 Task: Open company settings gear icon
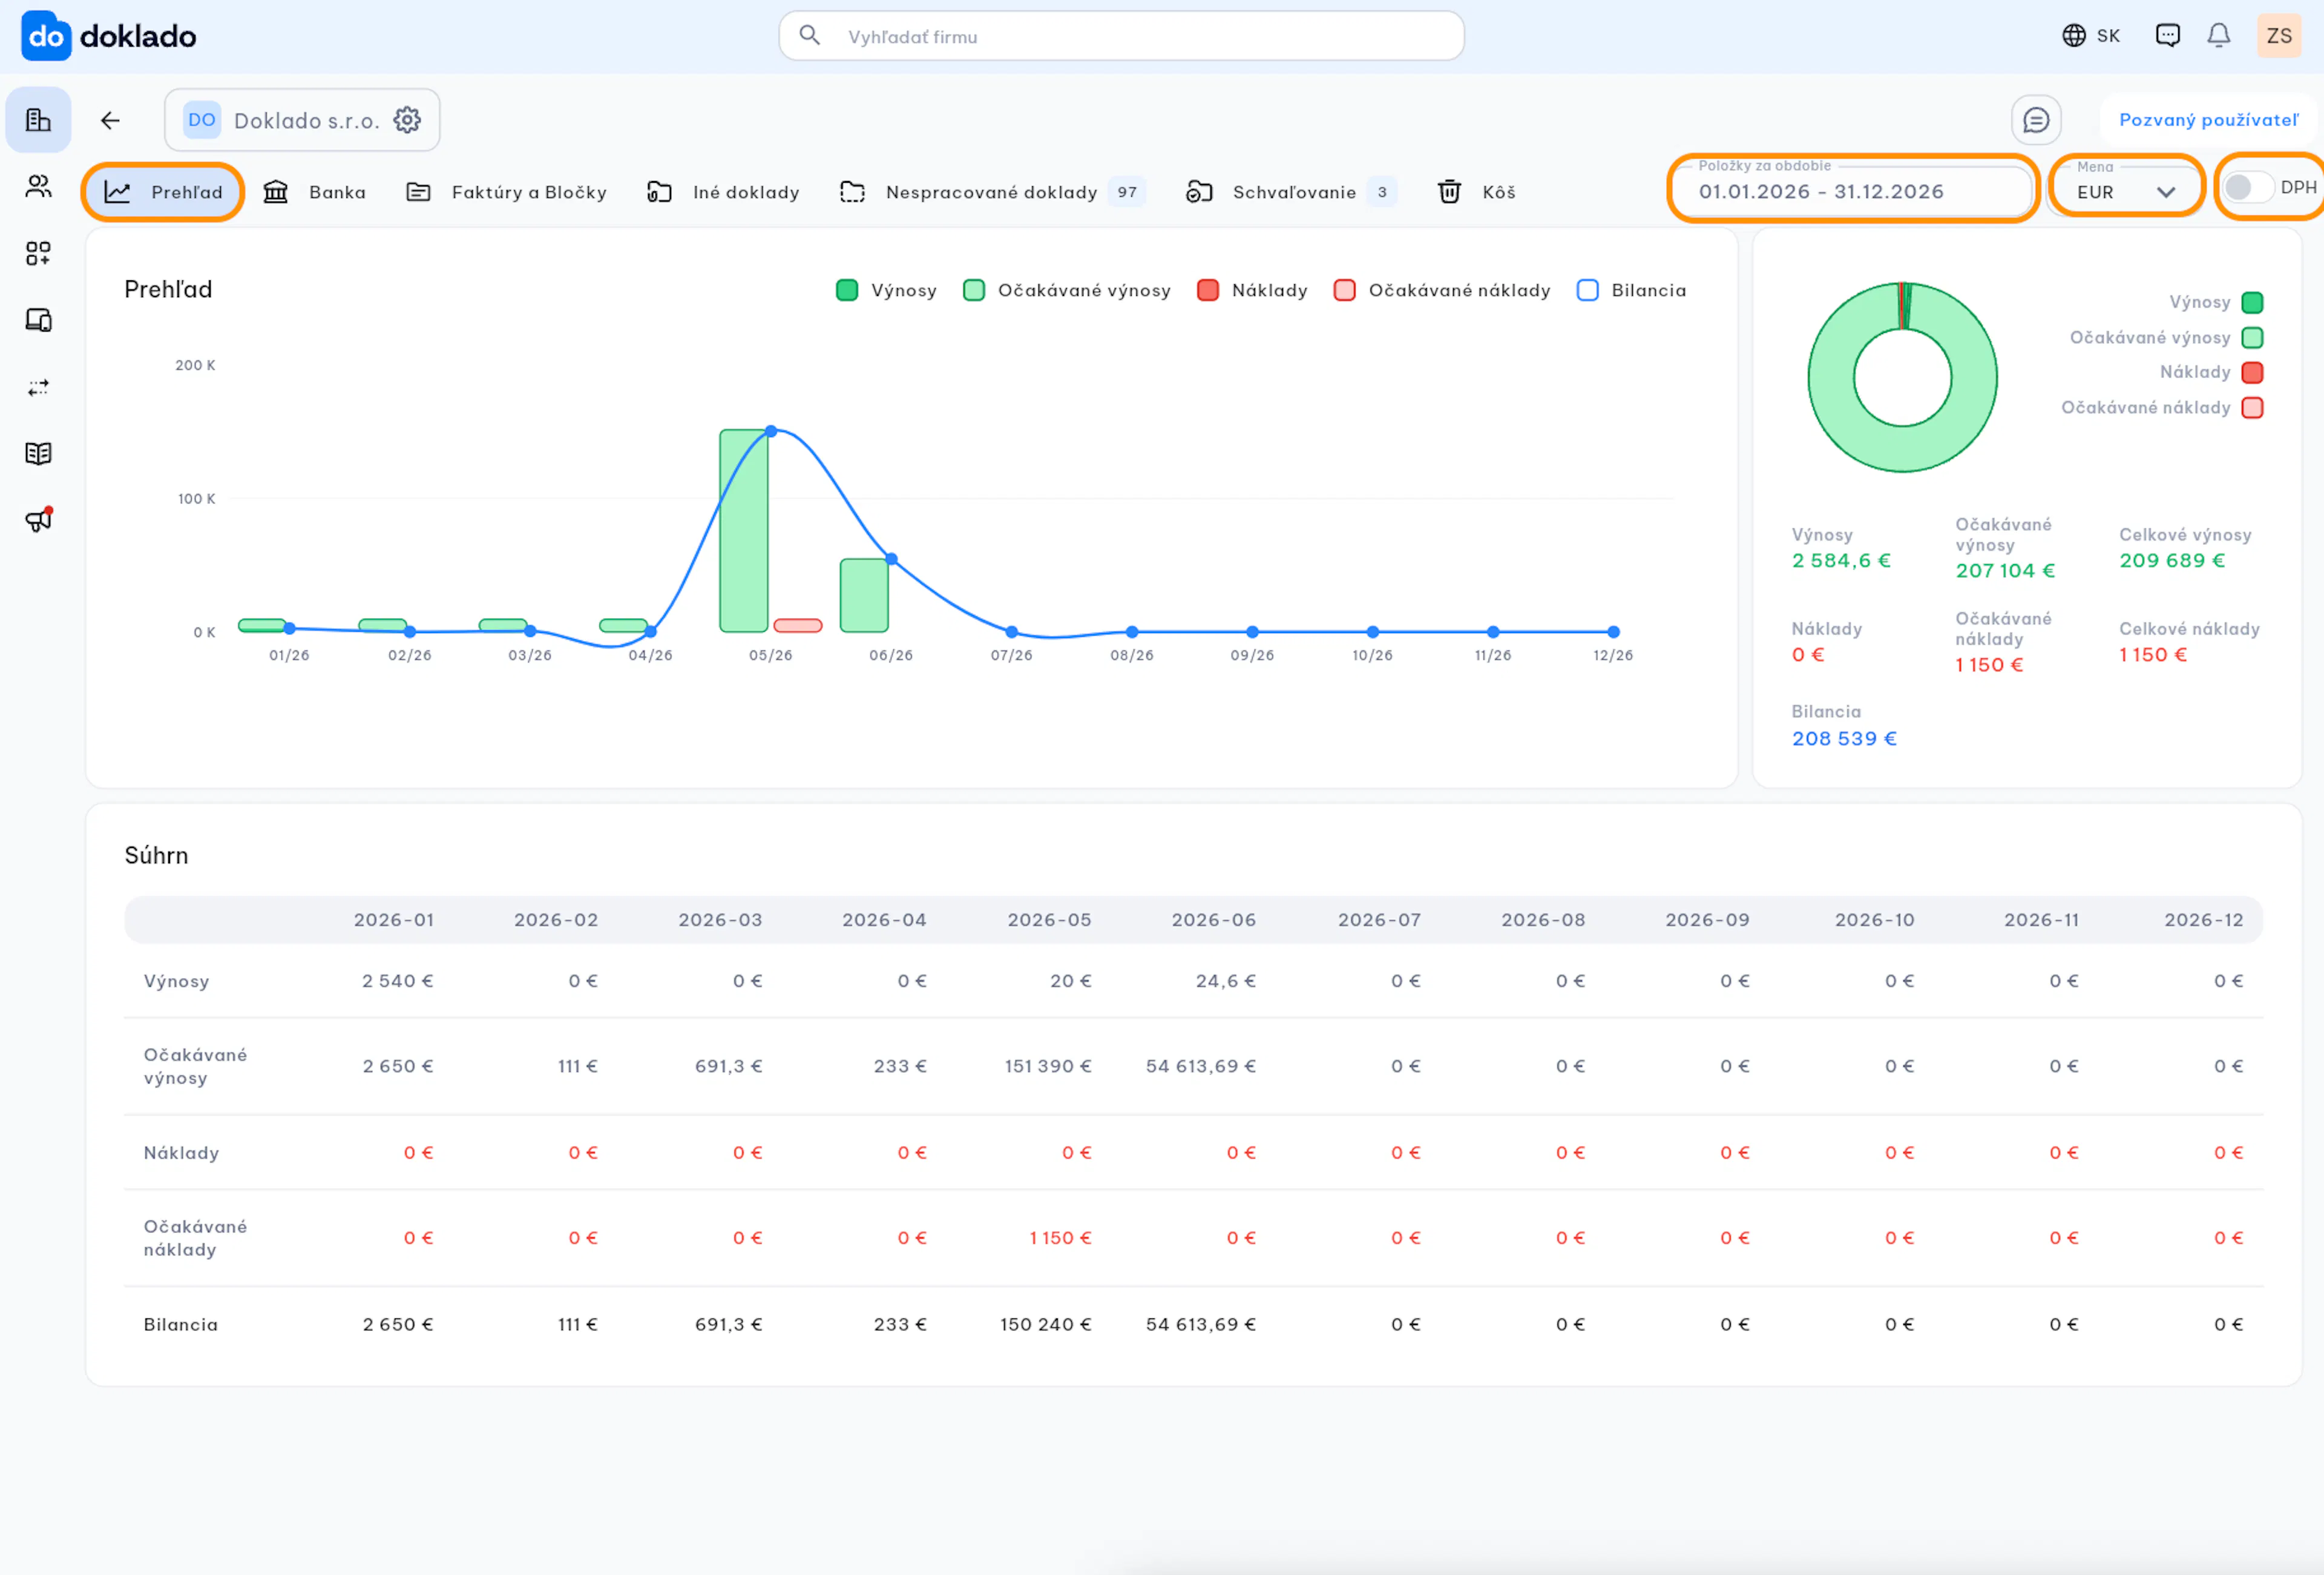407,120
